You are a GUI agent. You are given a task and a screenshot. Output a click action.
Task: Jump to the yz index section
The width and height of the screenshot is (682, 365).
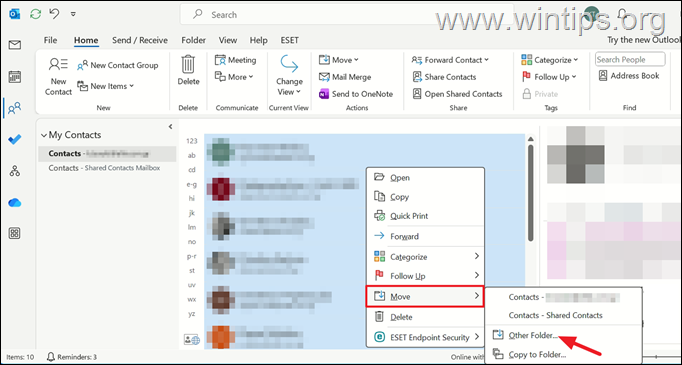pyautogui.click(x=191, y=314)
